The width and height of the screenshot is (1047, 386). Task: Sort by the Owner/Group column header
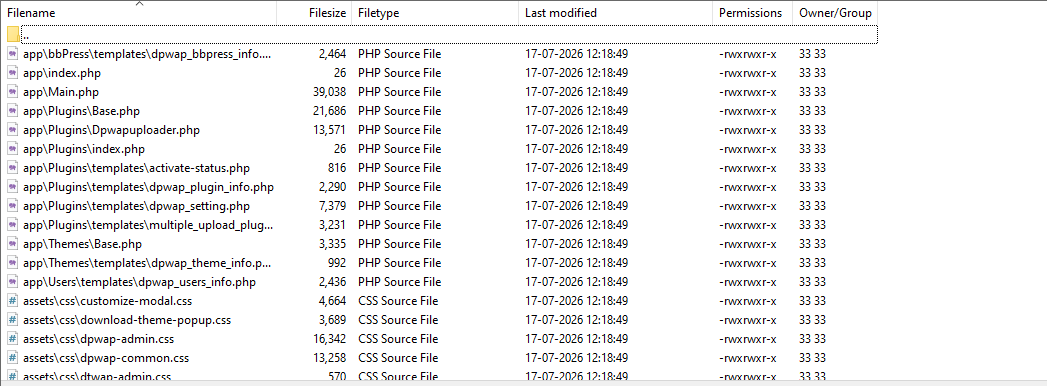tap(835, 13)
